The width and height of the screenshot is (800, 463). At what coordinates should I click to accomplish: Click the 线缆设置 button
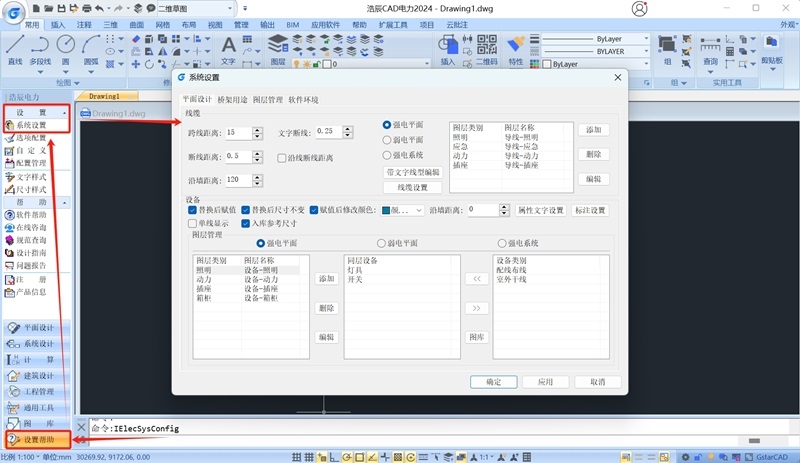[412, 187]
